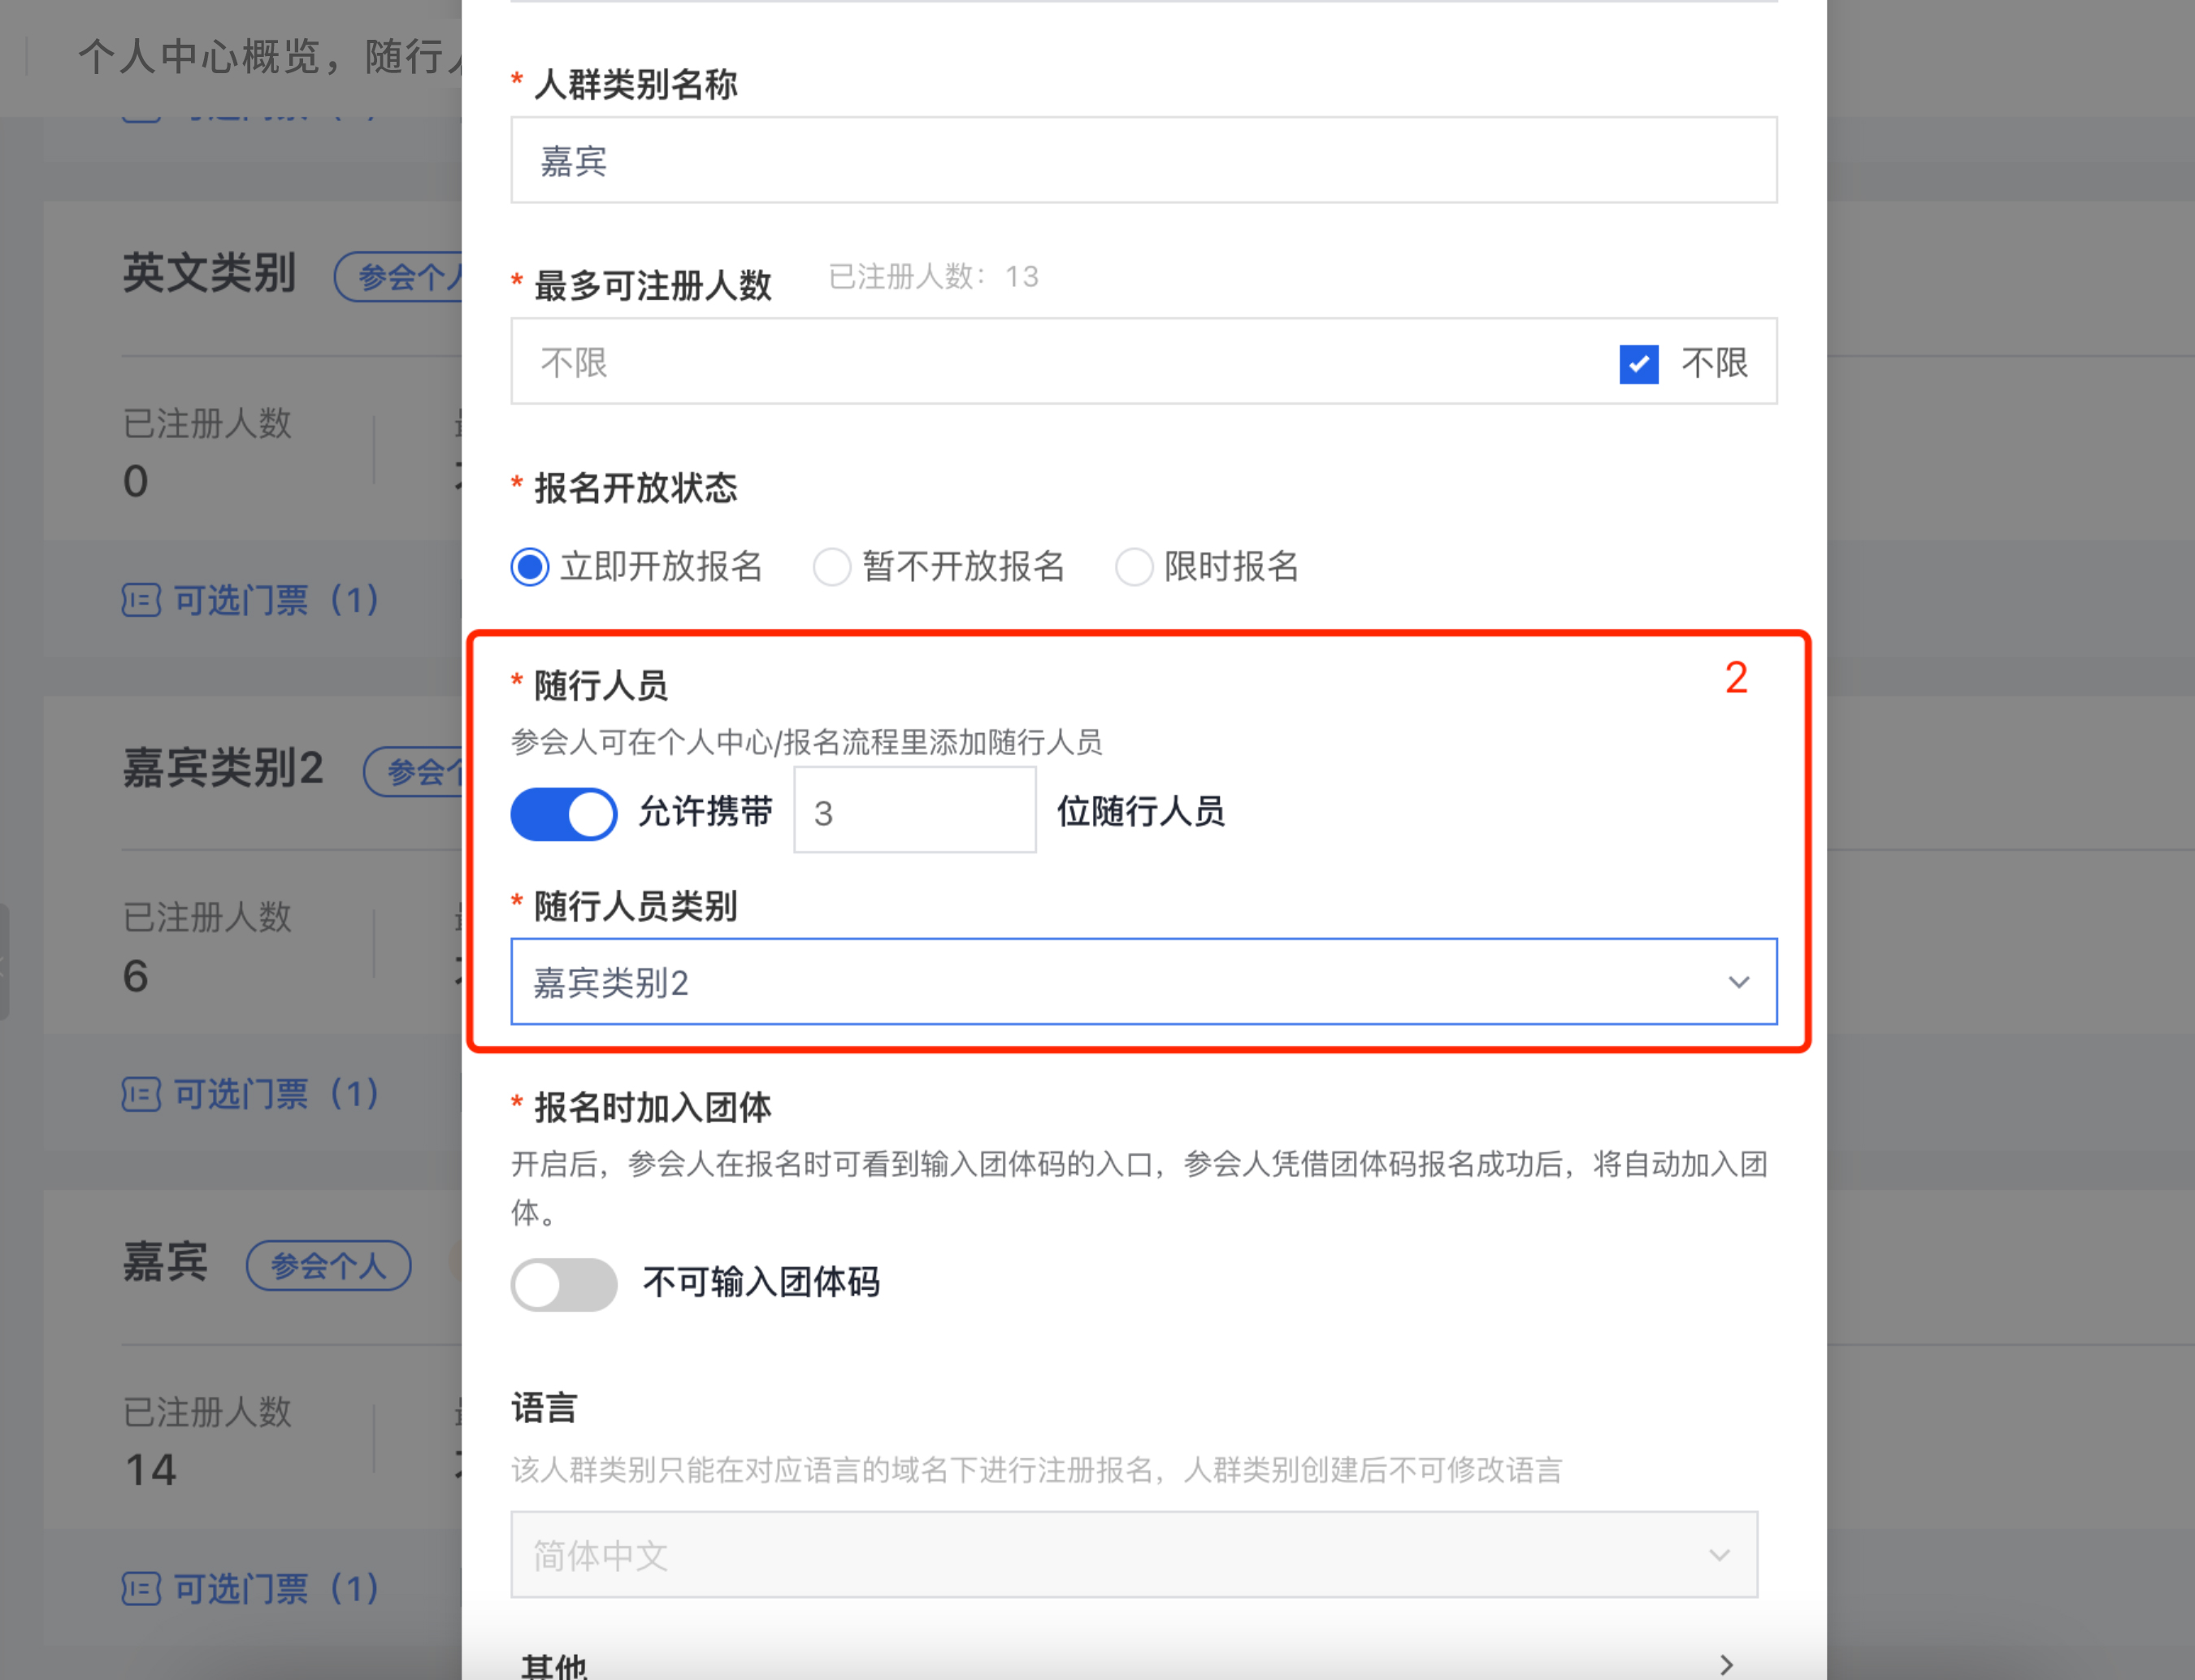Select the 限时报名 radio option

tap(1135, 567)
